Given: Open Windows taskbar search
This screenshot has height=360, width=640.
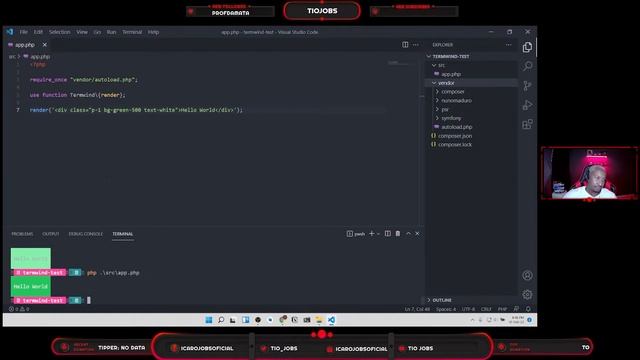Looking at the screenshot, I should [221, 320].
